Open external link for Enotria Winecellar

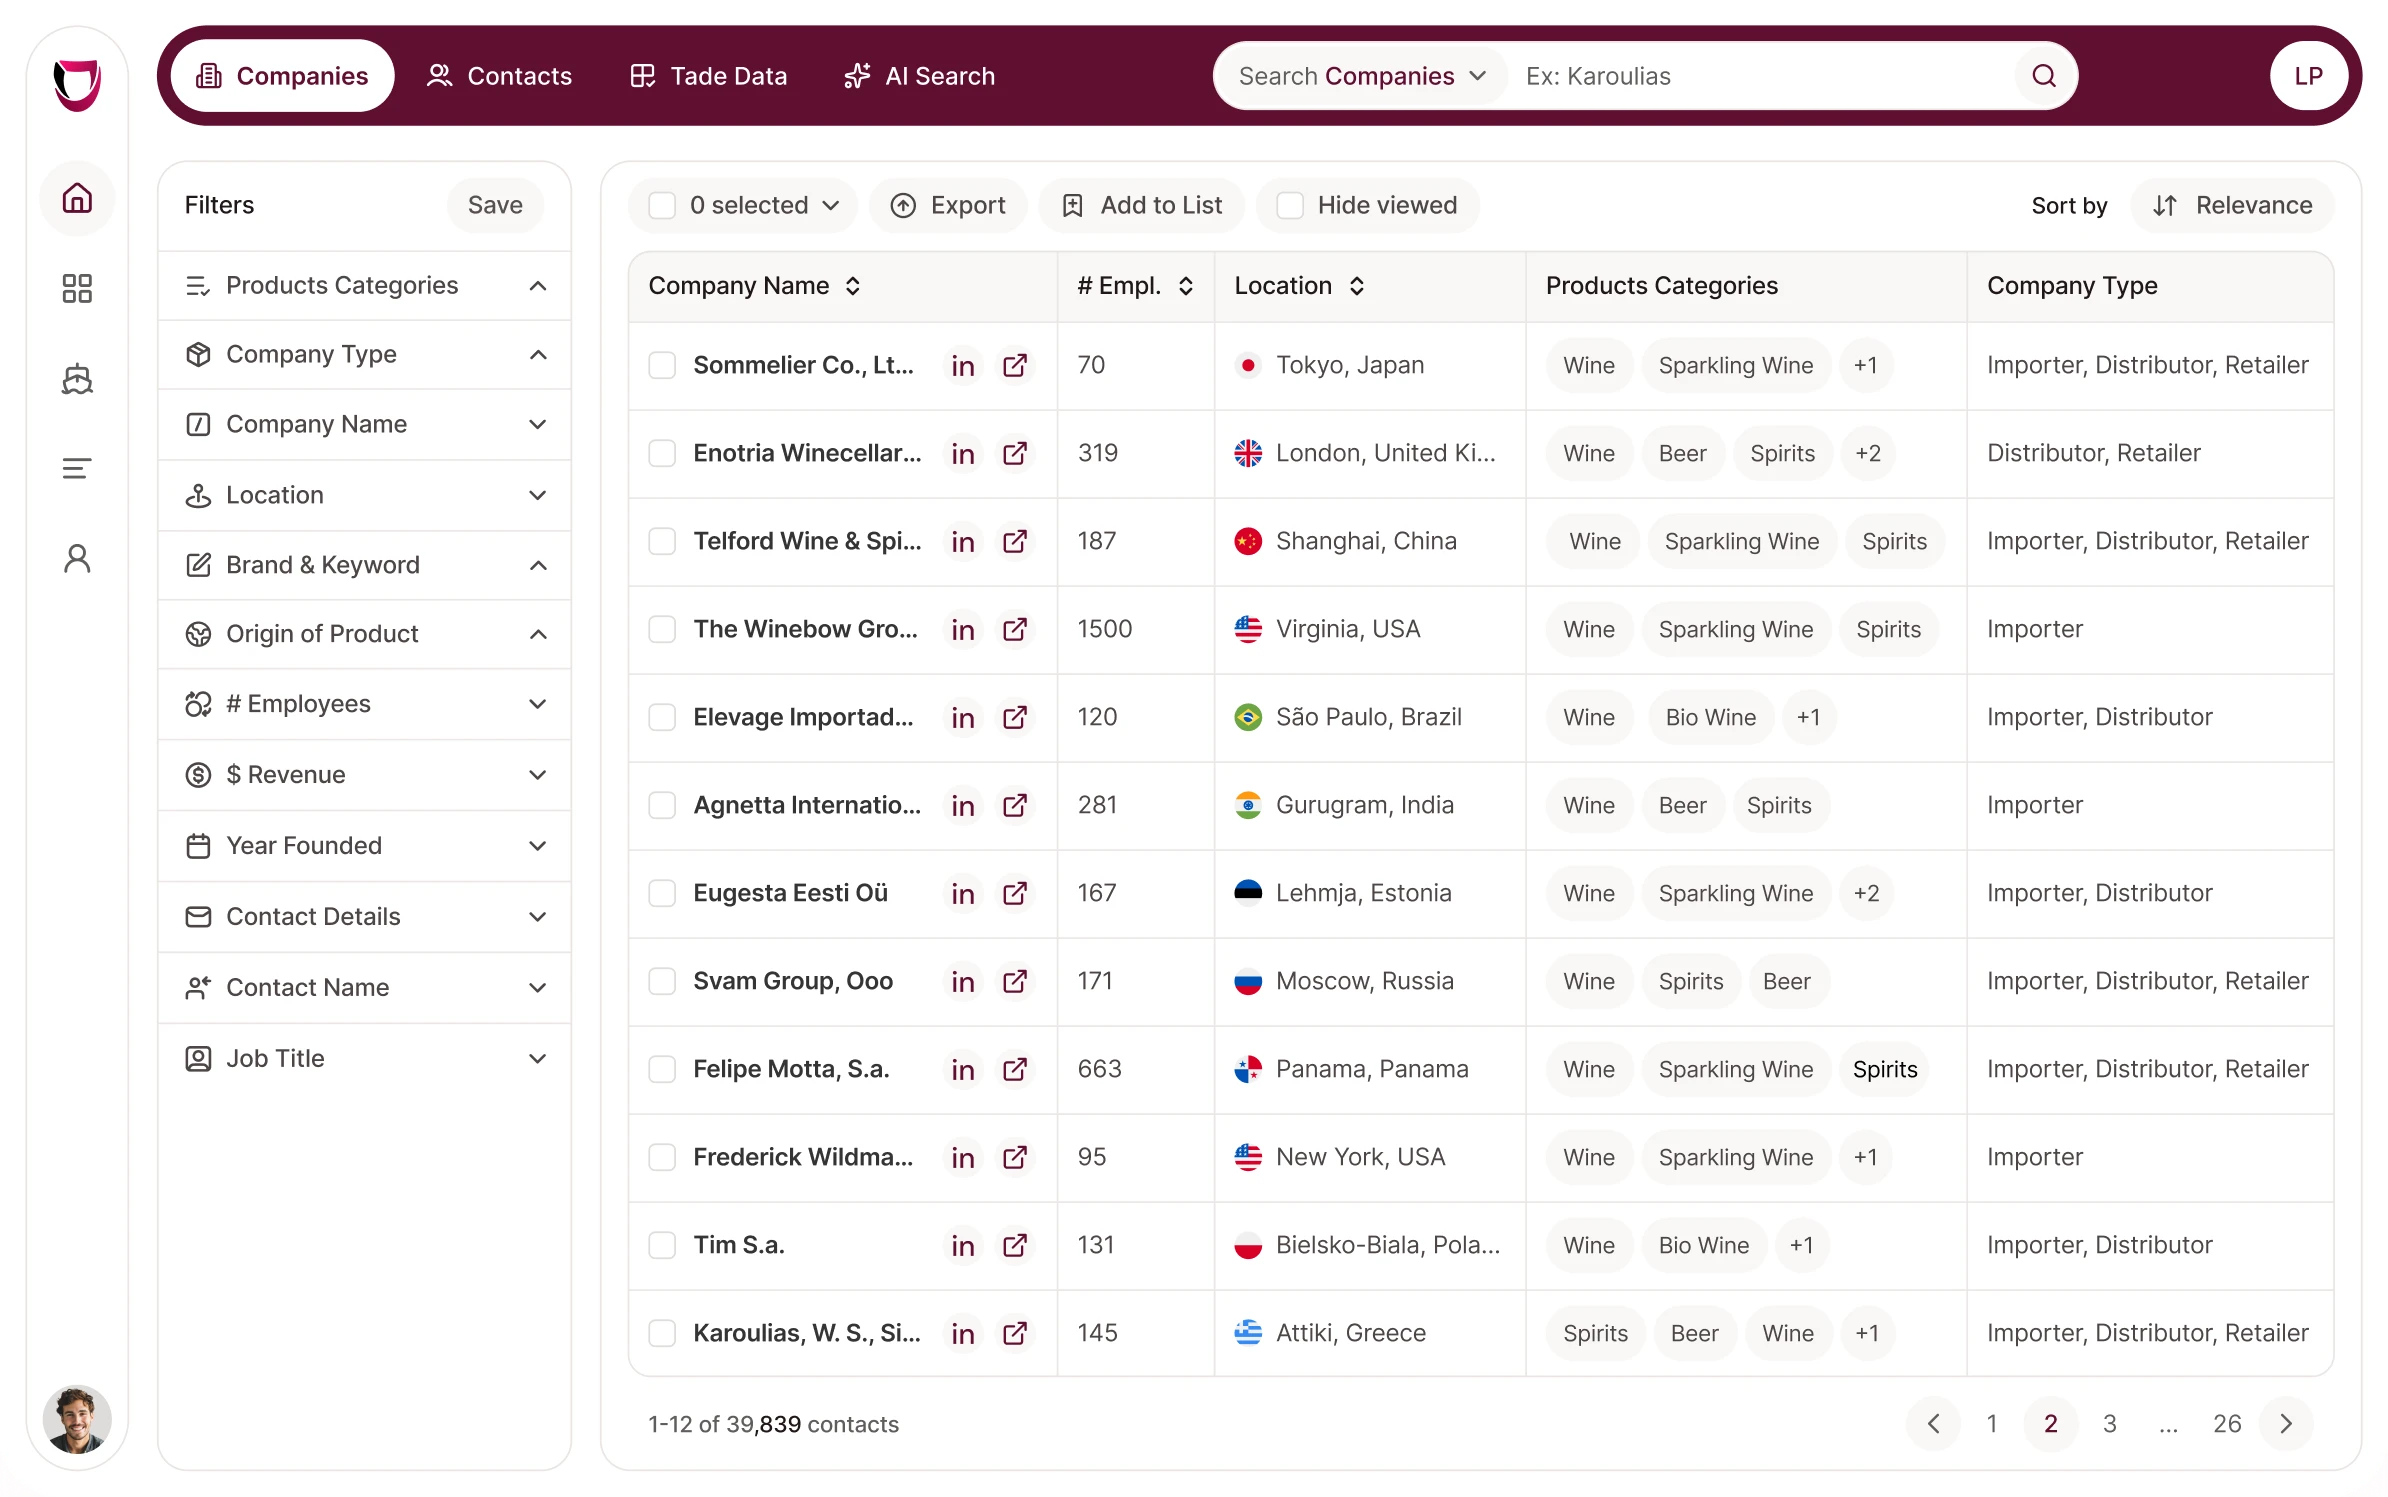1015,454
